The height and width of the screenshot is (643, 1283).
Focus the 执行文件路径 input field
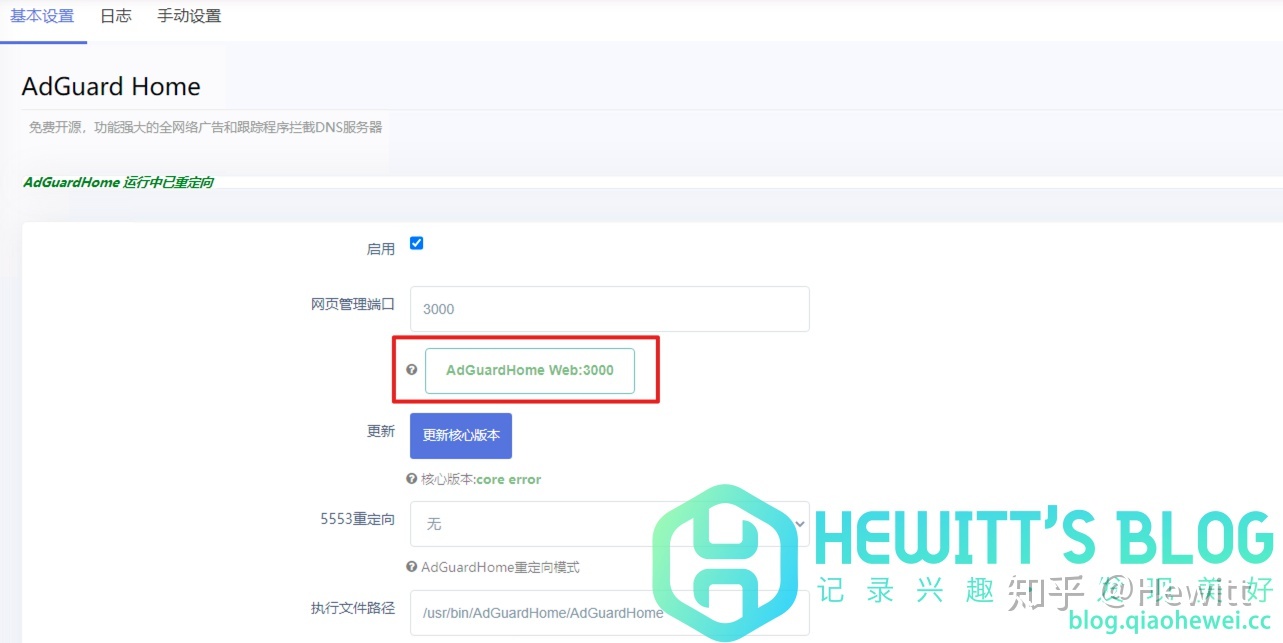click(609, 612)
